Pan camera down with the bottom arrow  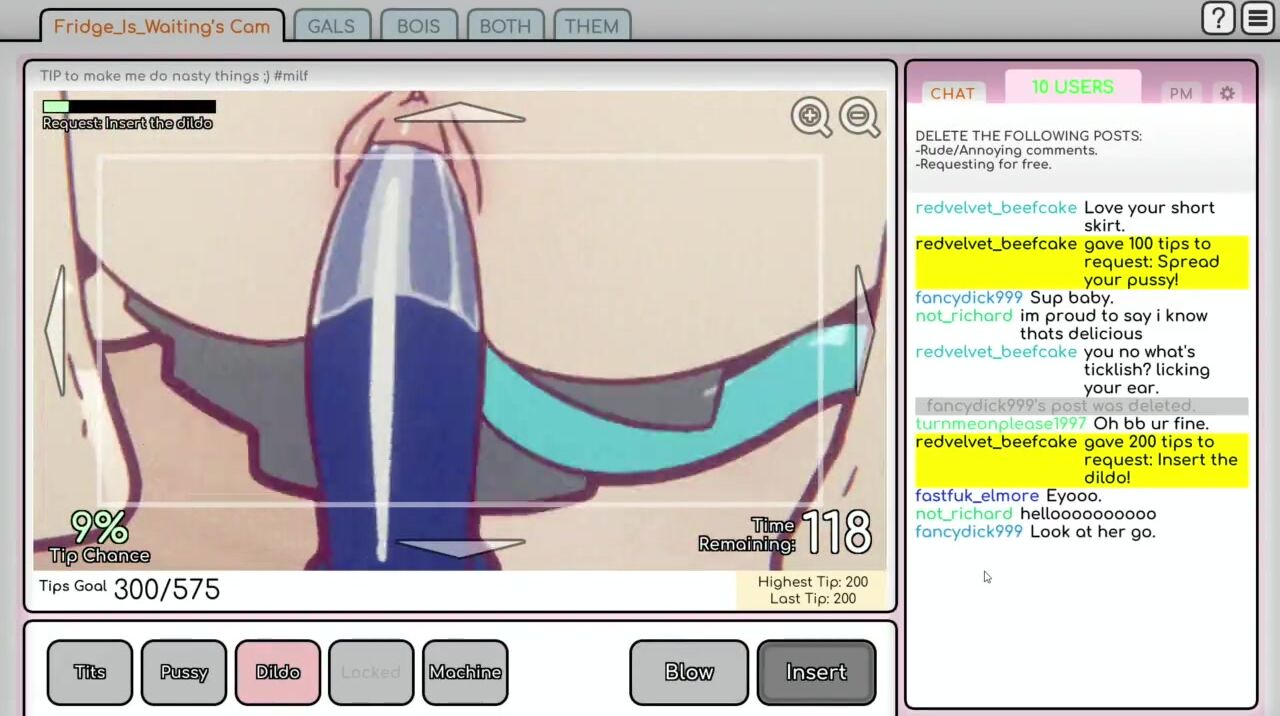[459, 546]
